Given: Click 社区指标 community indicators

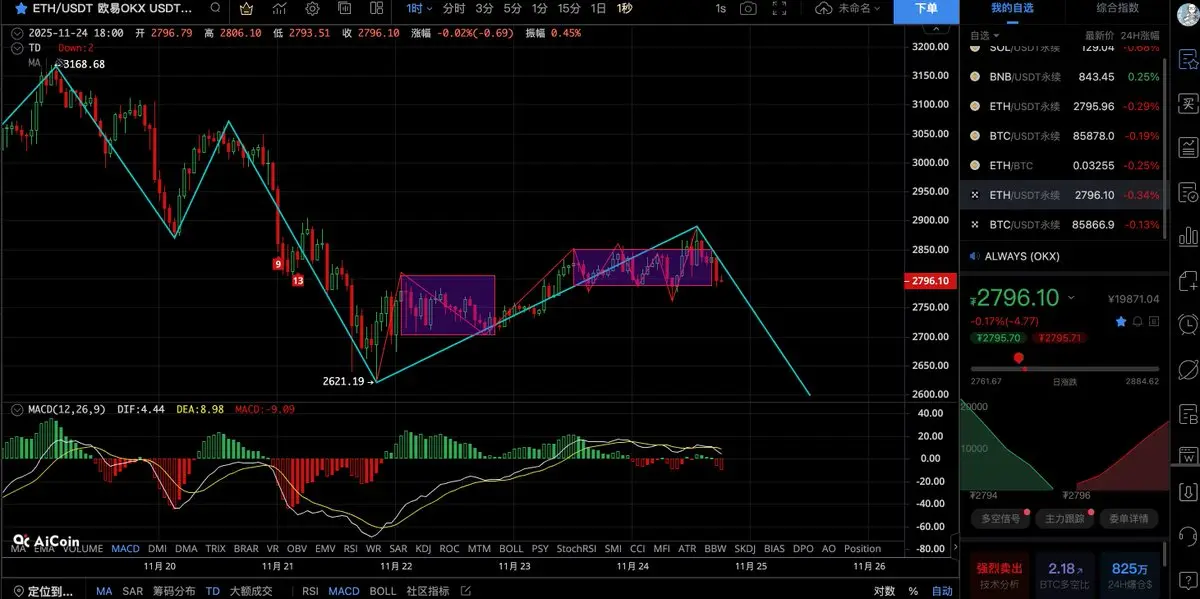Looking at the screenshot, I should (x=426, y=591).
